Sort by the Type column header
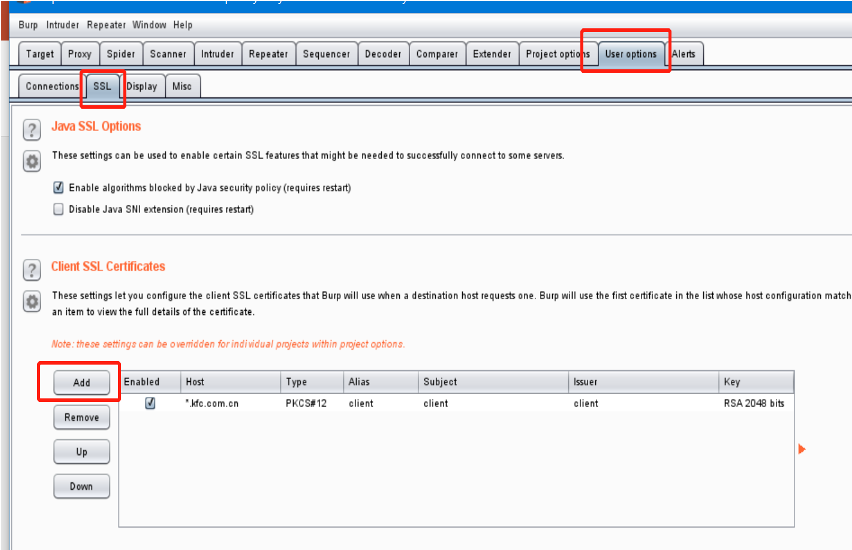Screen dimensions: 852x550 pyautogui.click(x=312, y=382)
